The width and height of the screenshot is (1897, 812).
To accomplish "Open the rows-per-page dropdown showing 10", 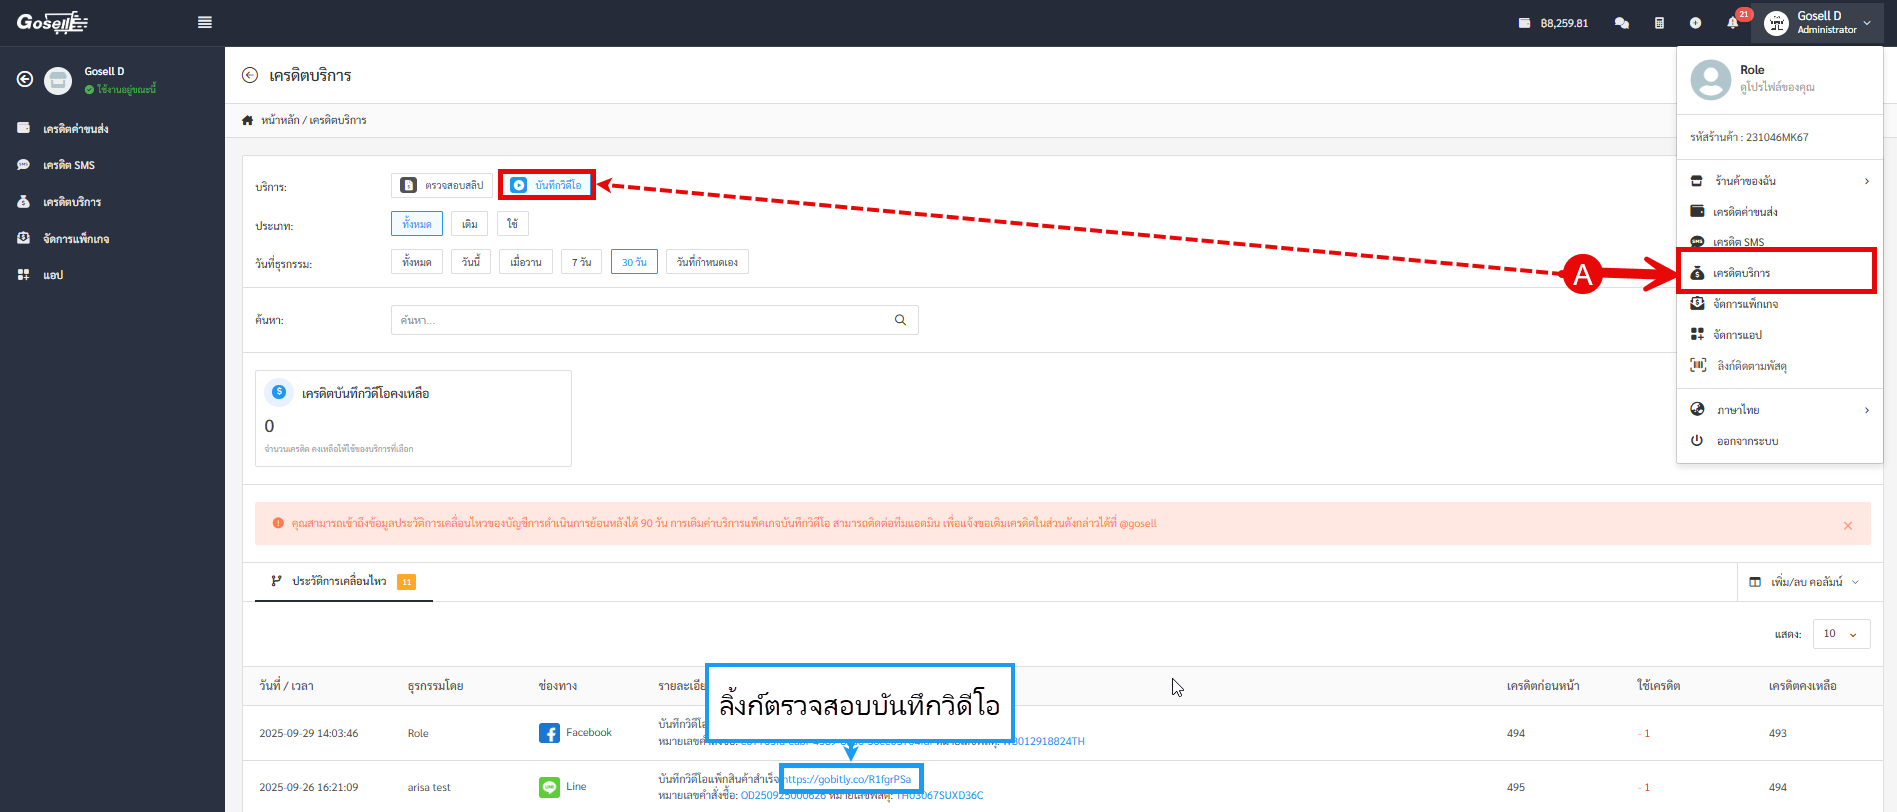I will (x=1840, y=634).
